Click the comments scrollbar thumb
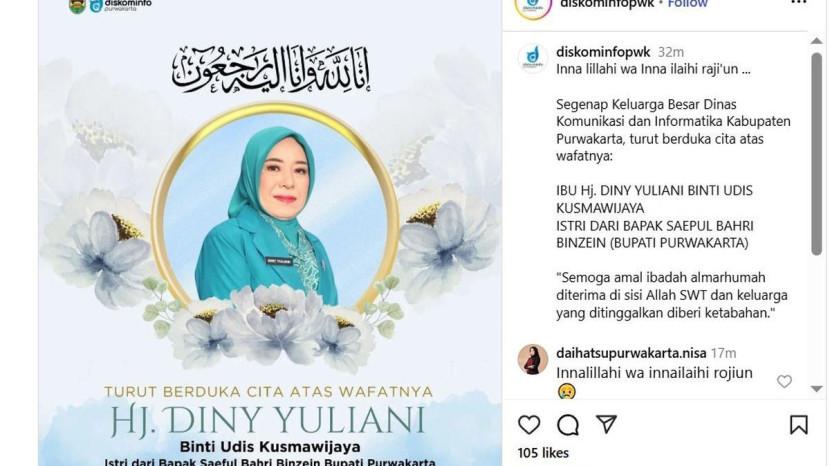Image resolution: width=830 pixels, height=466 pixels. [816, 154]
